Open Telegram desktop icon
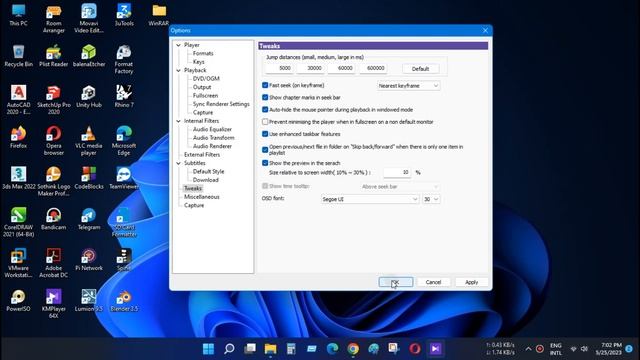Screen dimensions: 640x360 coord(89,219)
